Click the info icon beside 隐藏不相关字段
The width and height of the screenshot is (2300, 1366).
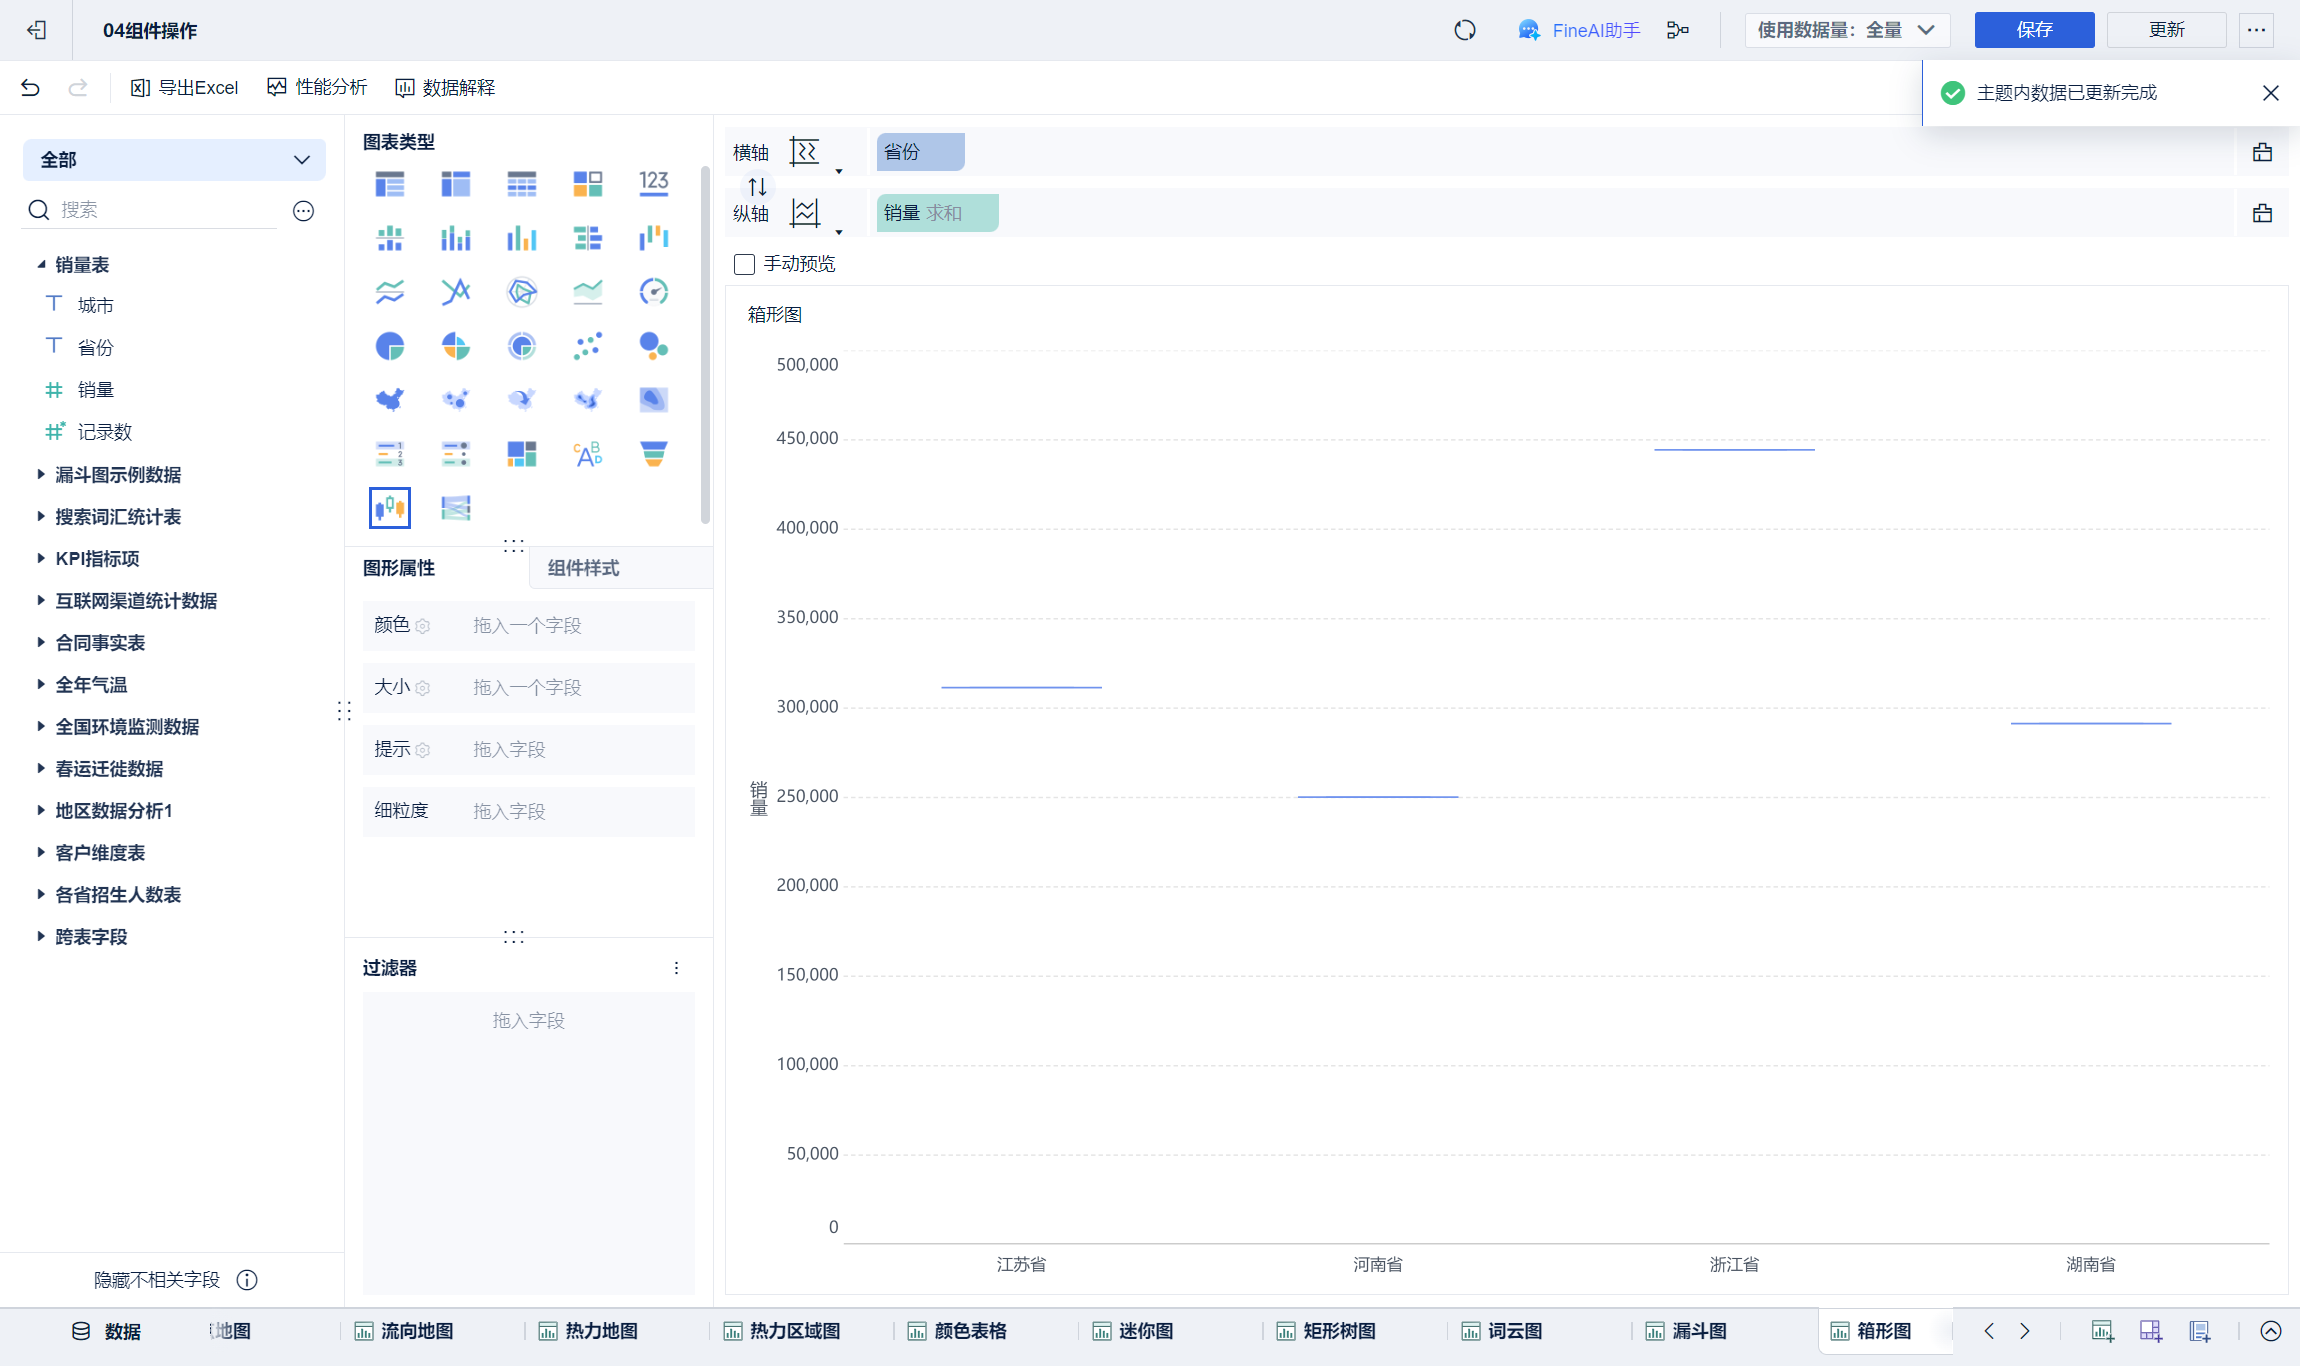pyautogui.click(x=247, y=1280)
